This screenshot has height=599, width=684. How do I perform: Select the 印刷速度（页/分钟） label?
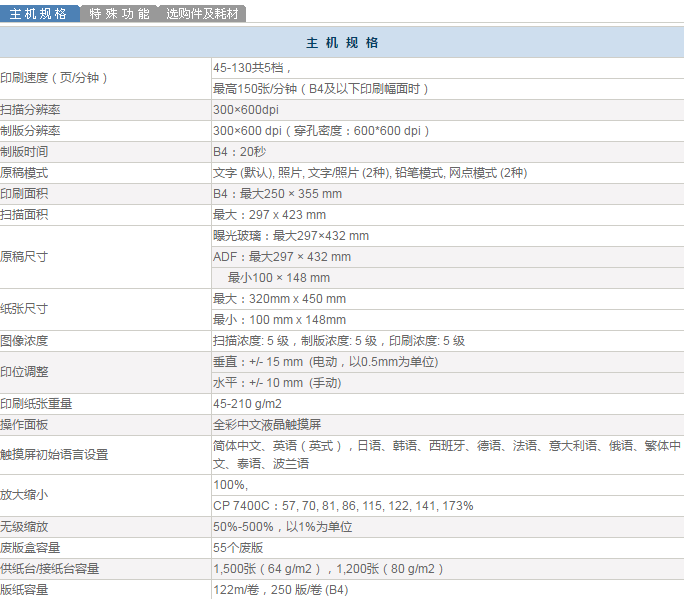tap(54, 78)
